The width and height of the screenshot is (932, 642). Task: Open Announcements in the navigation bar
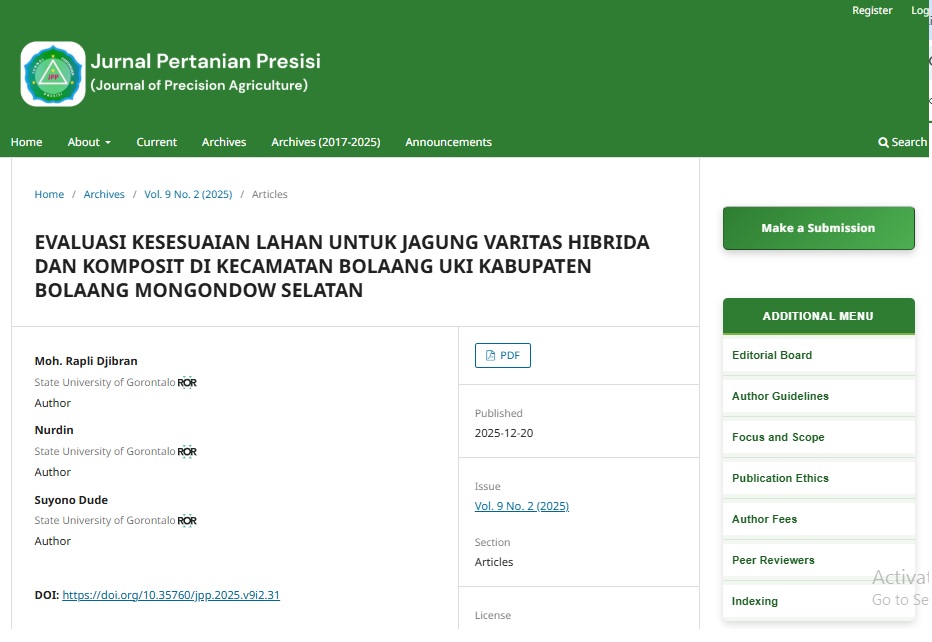point(448,142)
